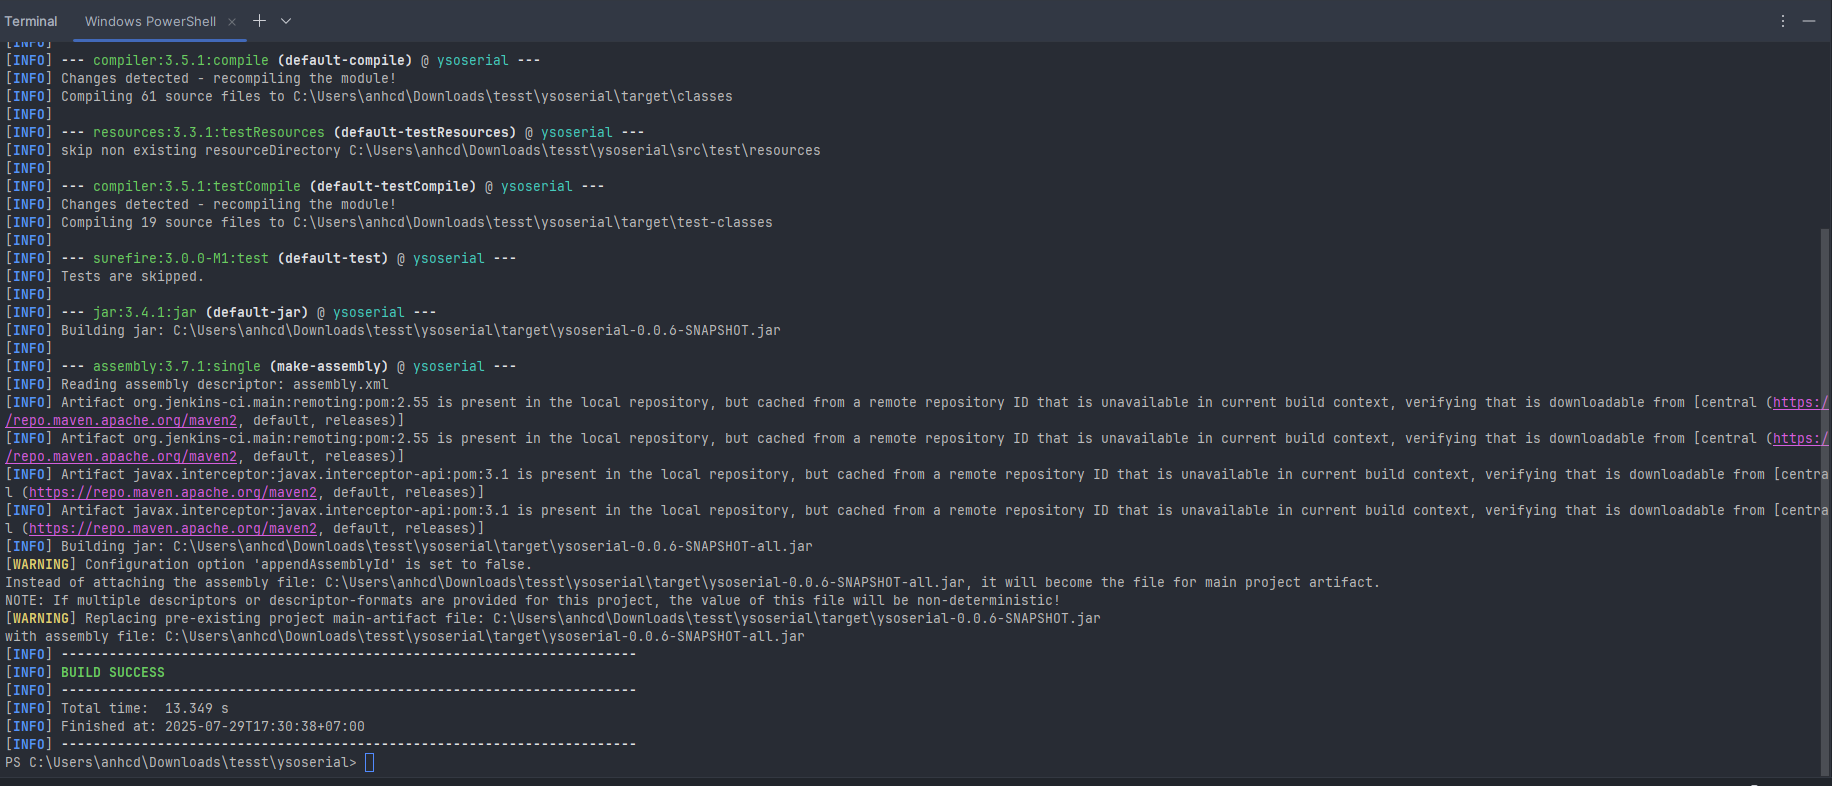Click the assembly:3.7.1:single goal text
The image size is (1832, 786).
coord(176,367)
